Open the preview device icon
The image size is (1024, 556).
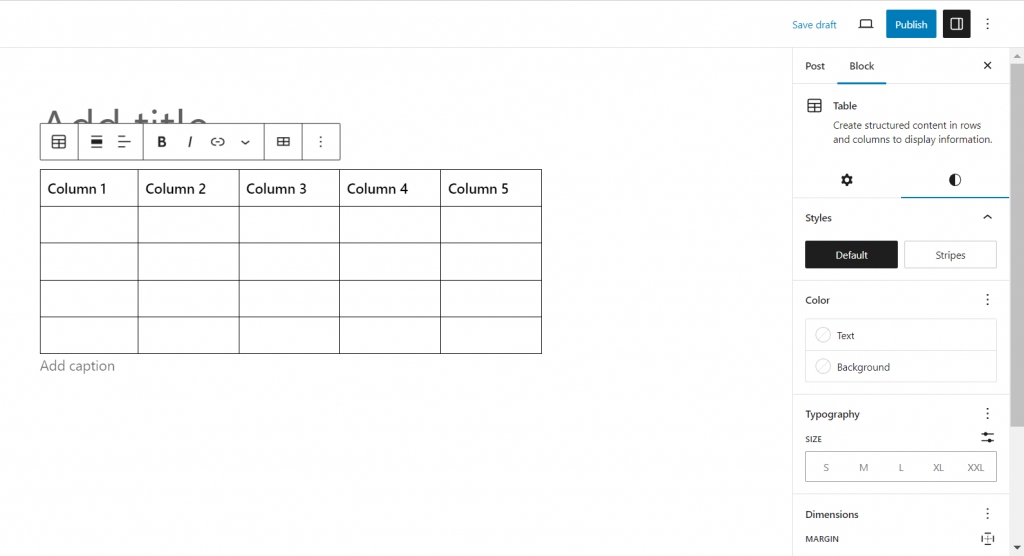pos(866,24)
